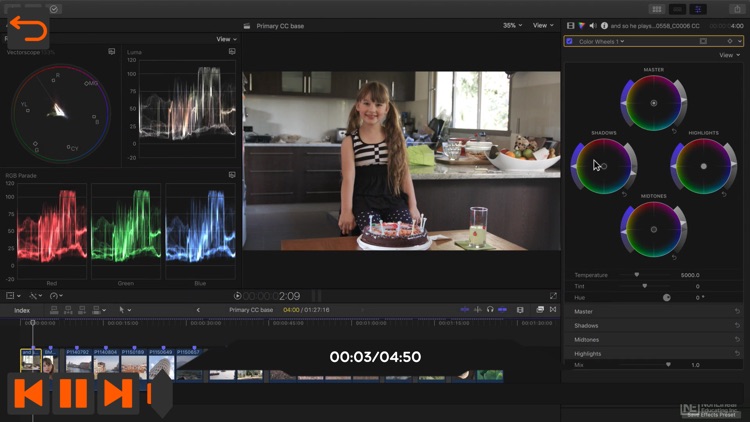Click the Temperature value 5000.0 field
This screenshot has width=750, height=422.
690,275
